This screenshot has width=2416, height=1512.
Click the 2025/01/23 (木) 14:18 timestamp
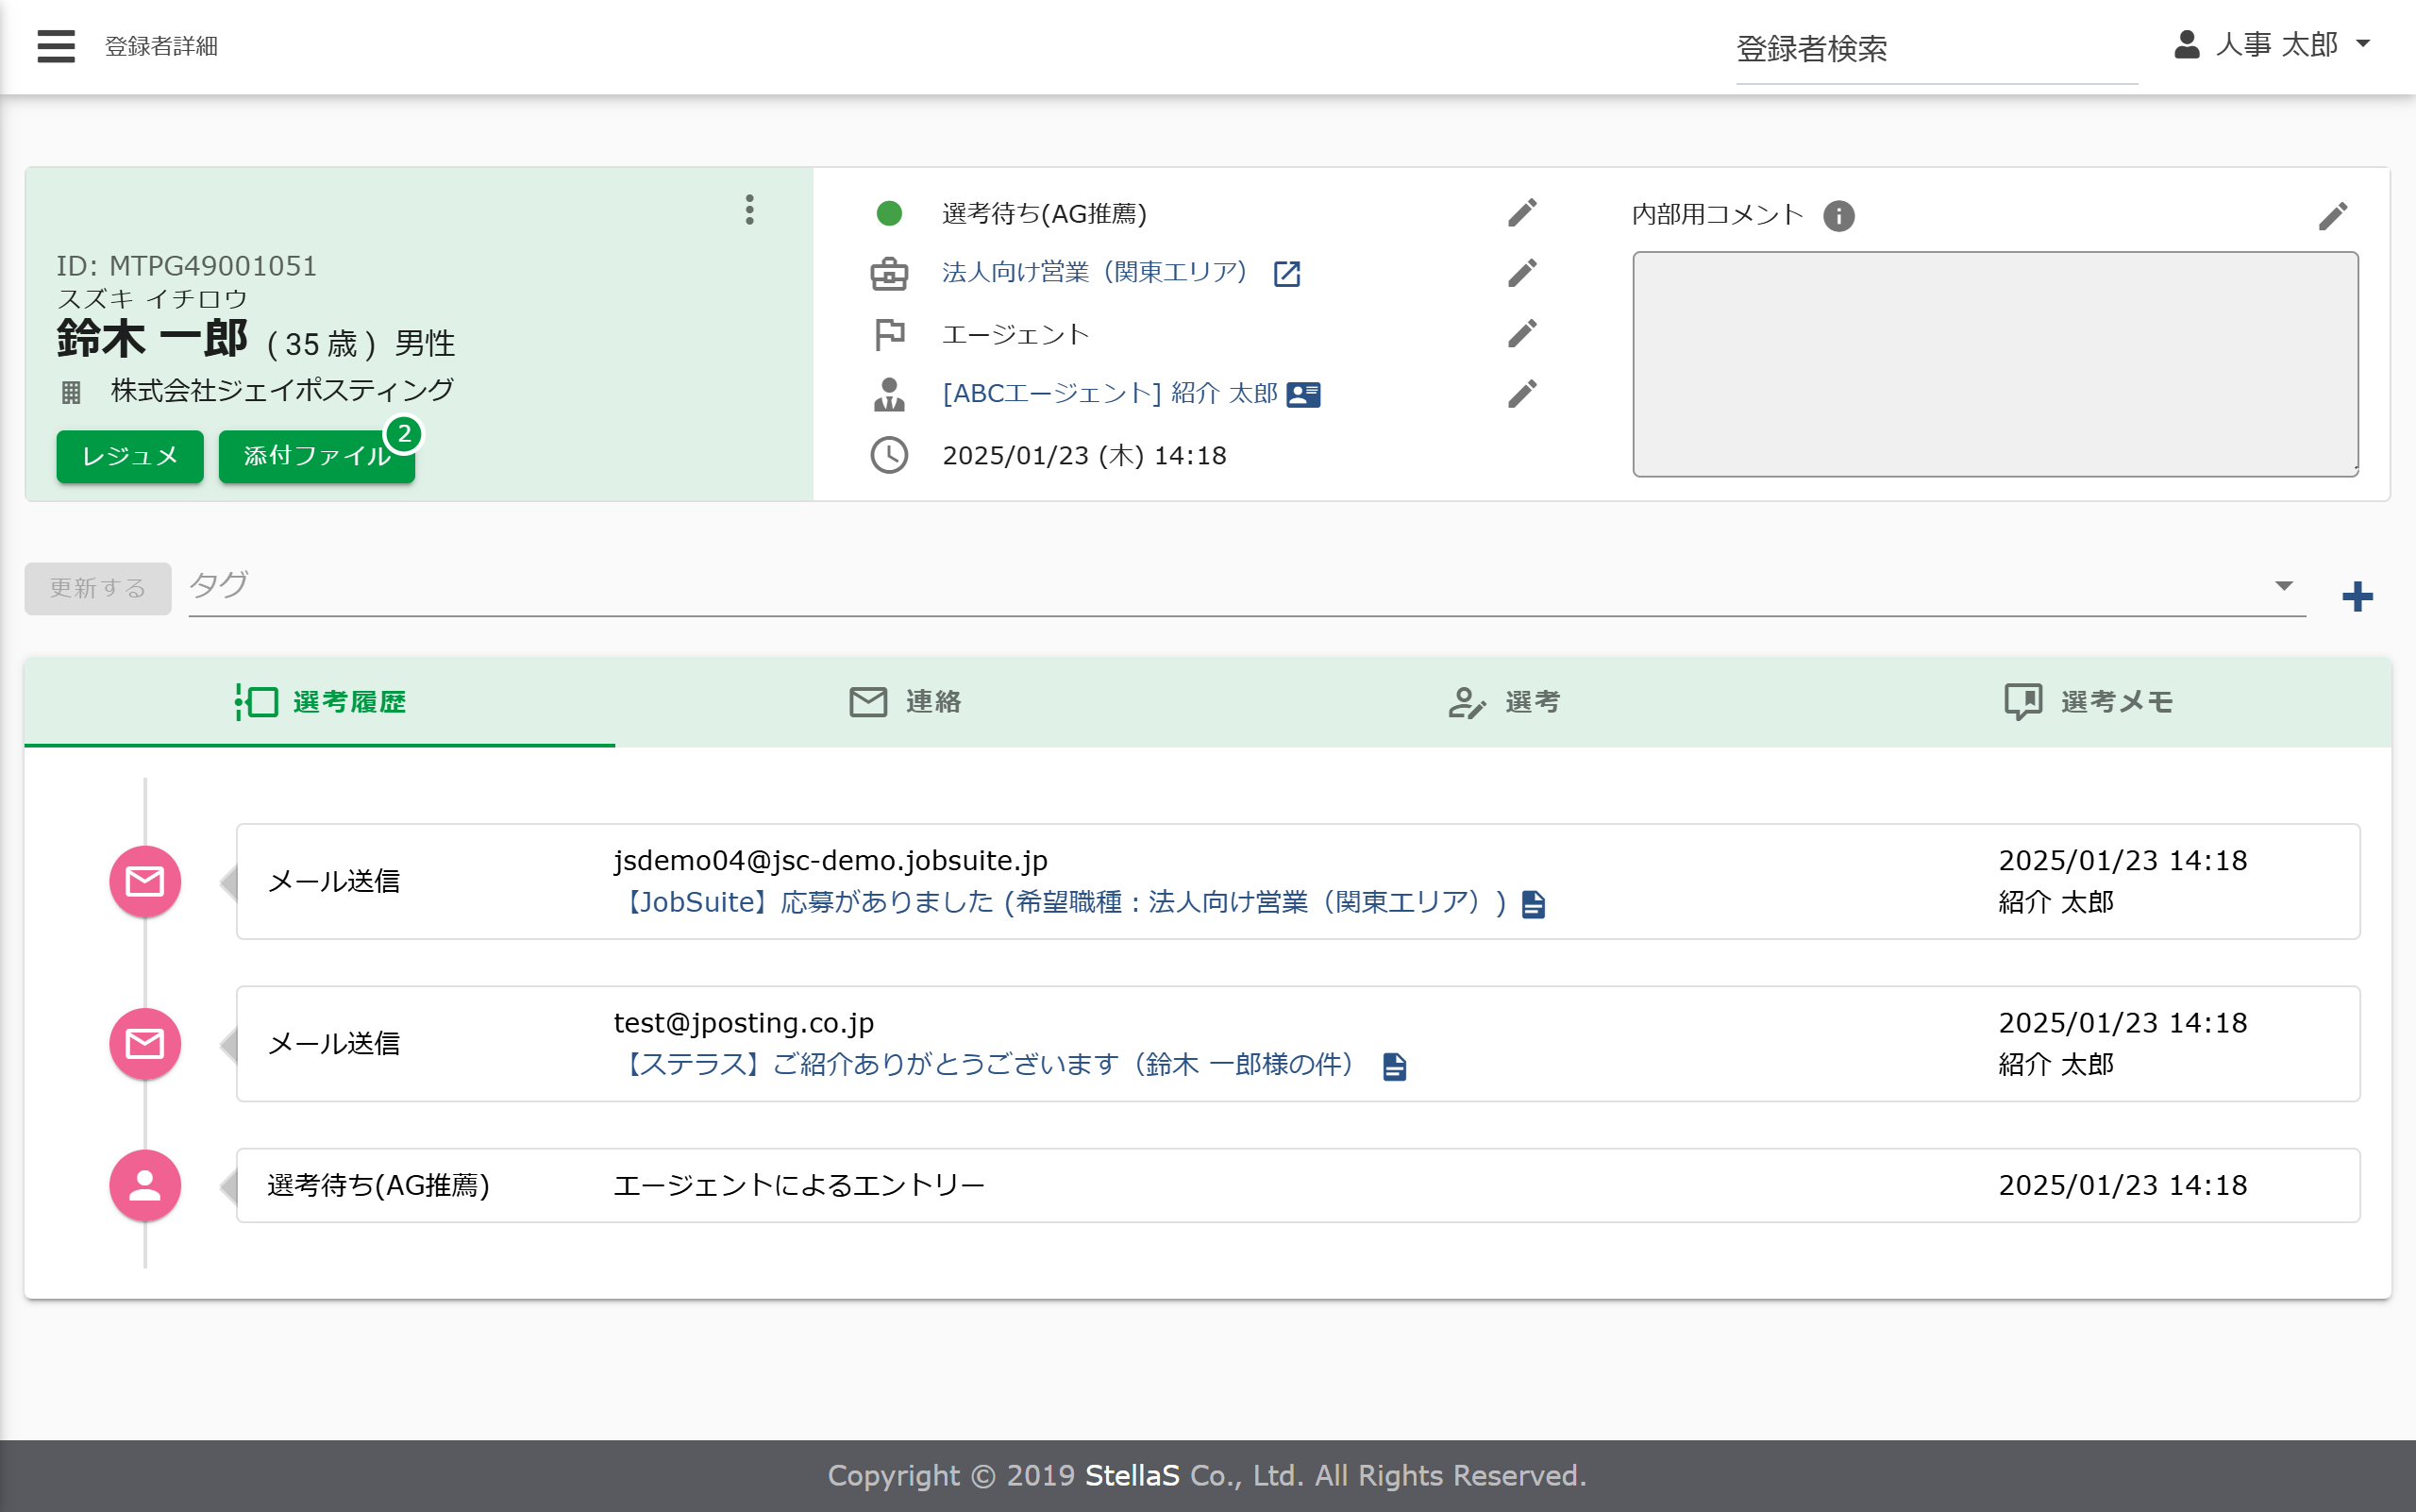(x=1084, y=456)
